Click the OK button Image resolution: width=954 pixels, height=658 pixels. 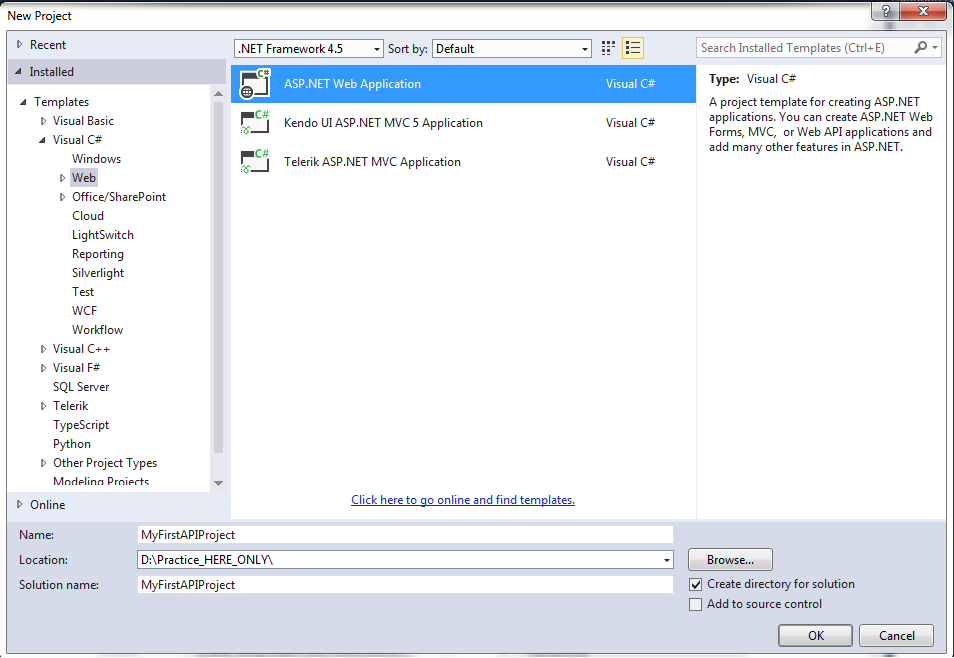point(815,635)
